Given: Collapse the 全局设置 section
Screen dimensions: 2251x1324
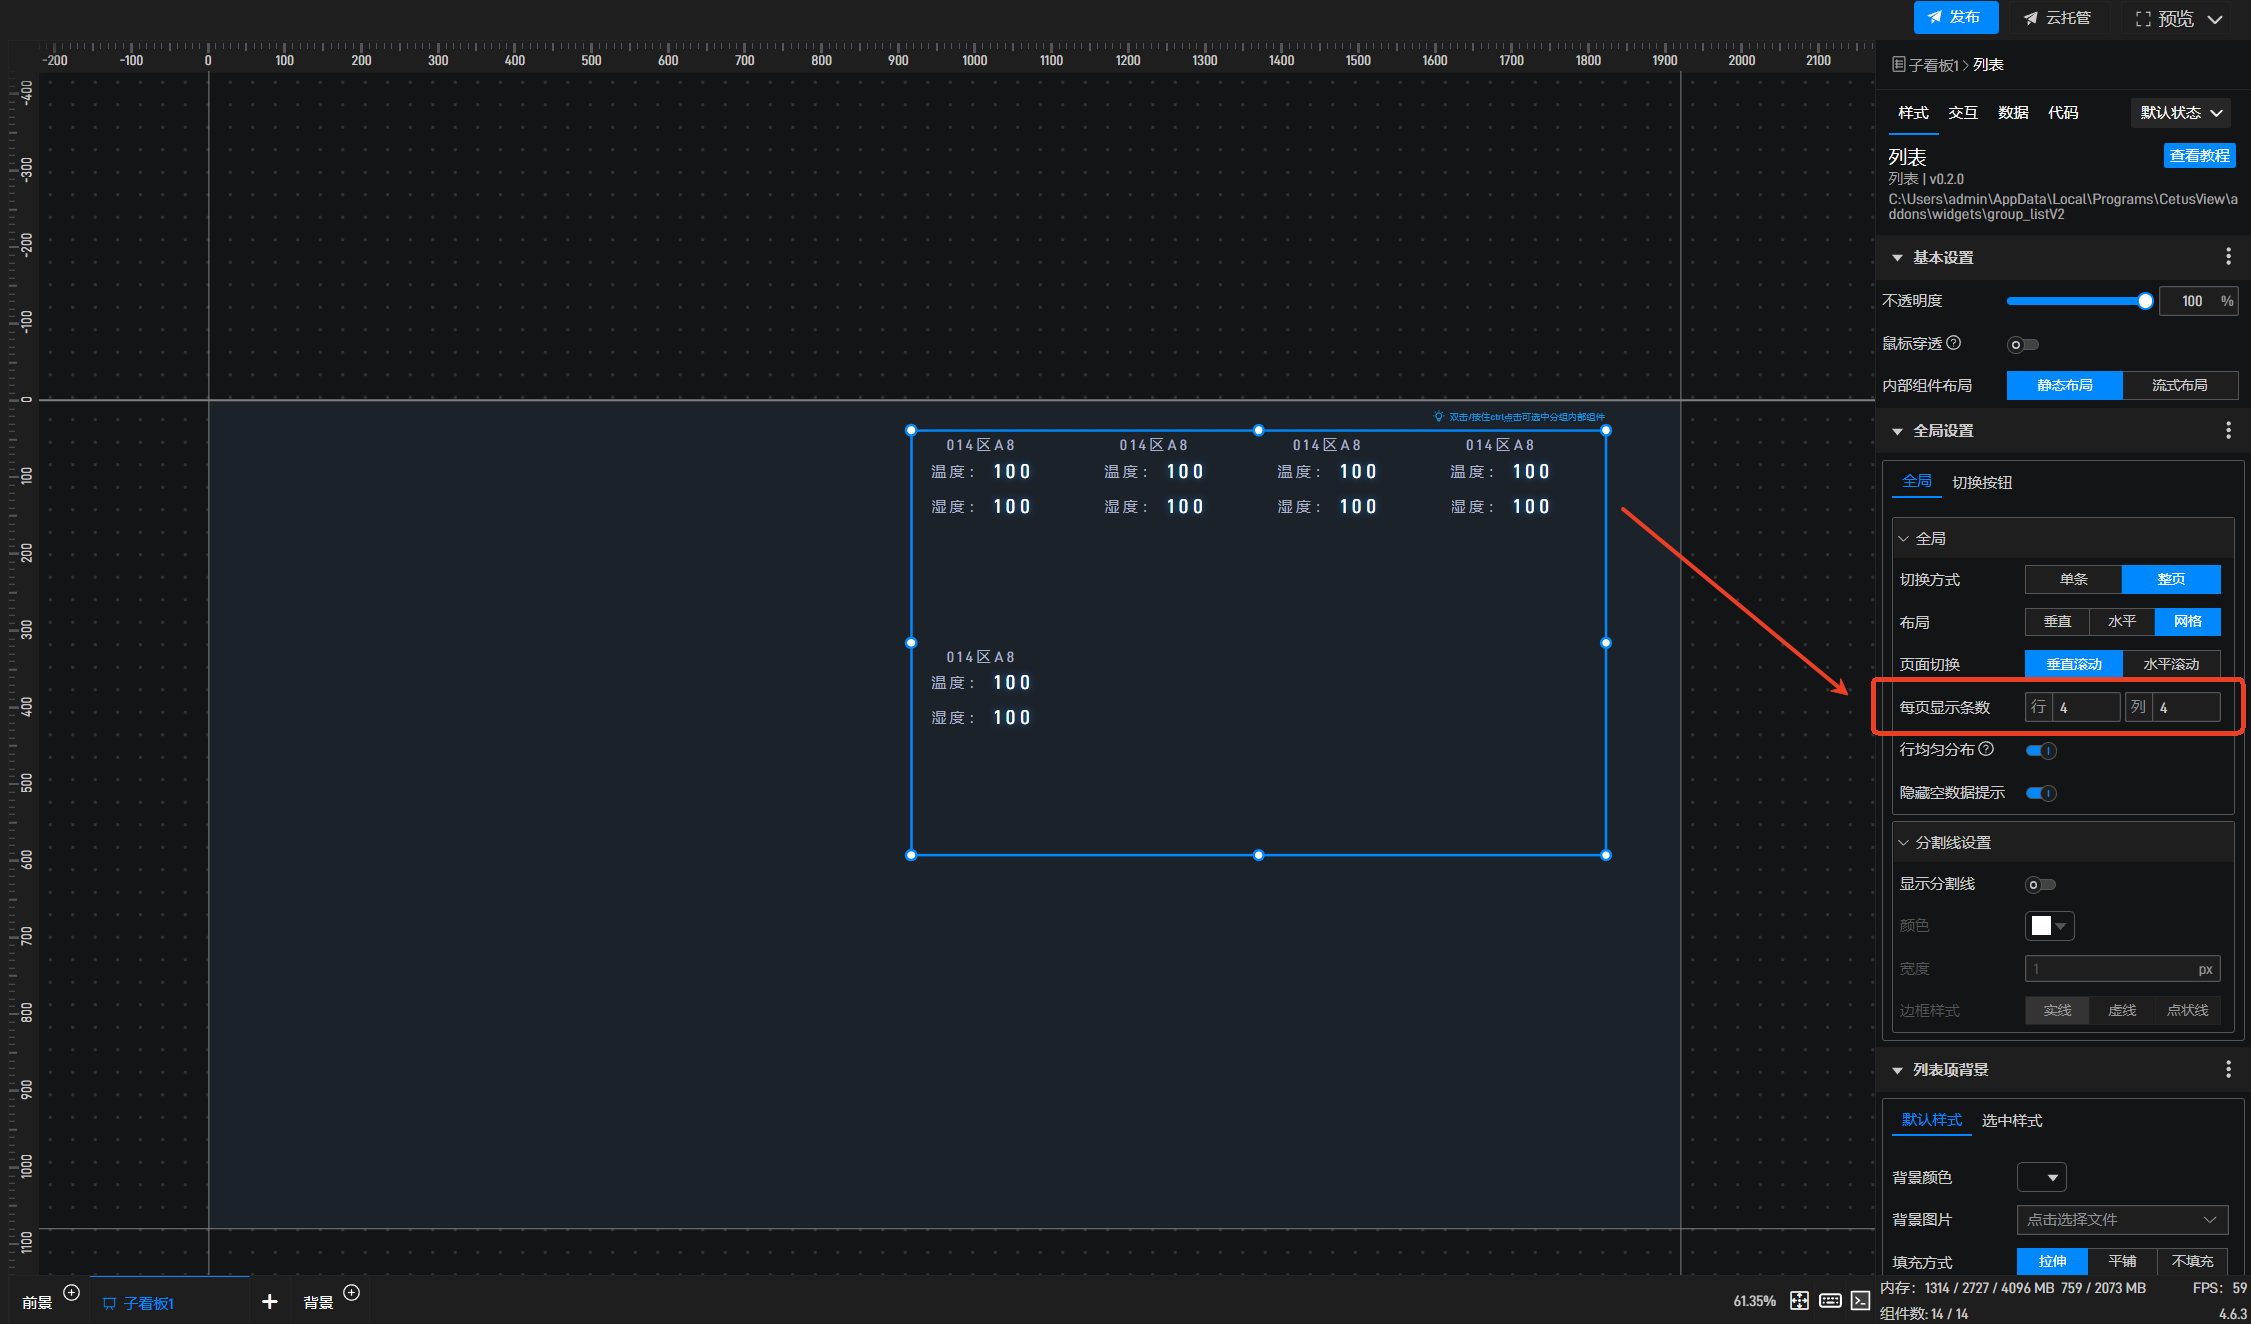Looking at the screenshot, I should click(1897, 431).
